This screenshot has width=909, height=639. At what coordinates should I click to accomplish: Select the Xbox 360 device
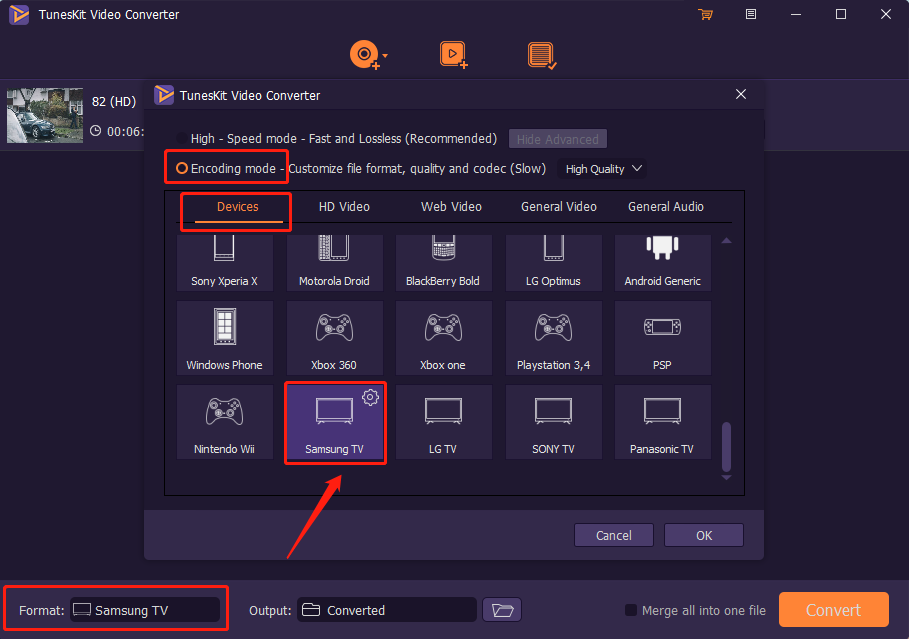[x=334, y=338]
